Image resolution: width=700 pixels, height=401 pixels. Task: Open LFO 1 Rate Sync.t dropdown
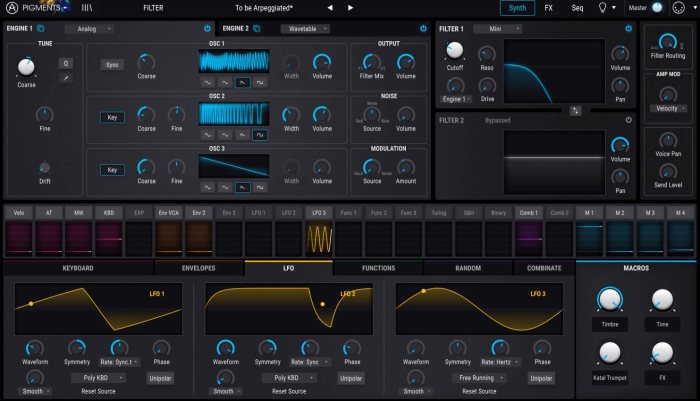tap(119, 362)
